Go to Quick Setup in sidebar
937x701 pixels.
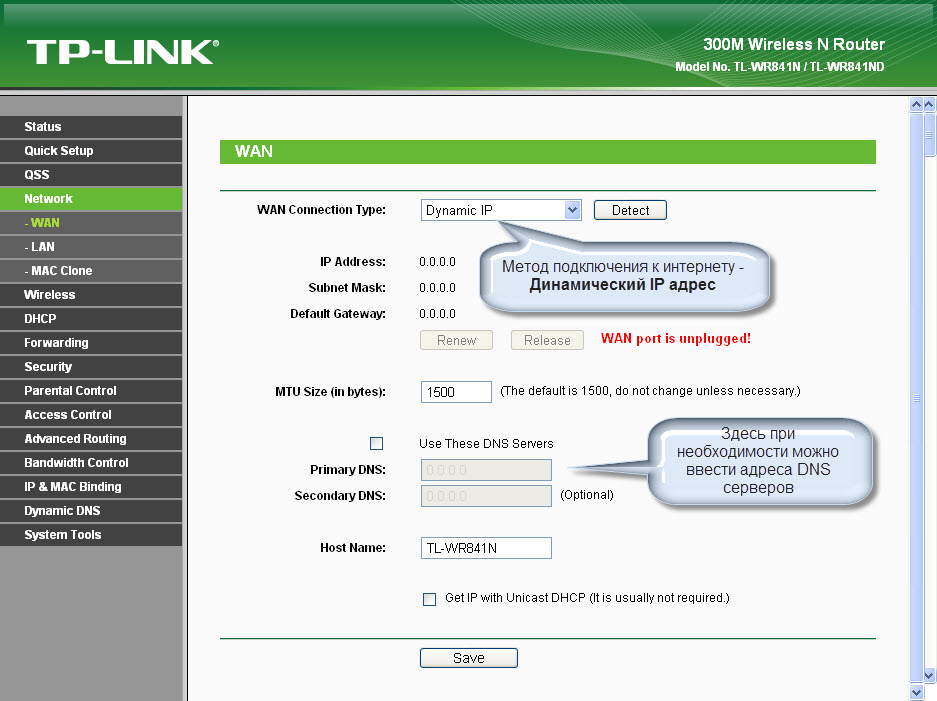click(59, 151)
